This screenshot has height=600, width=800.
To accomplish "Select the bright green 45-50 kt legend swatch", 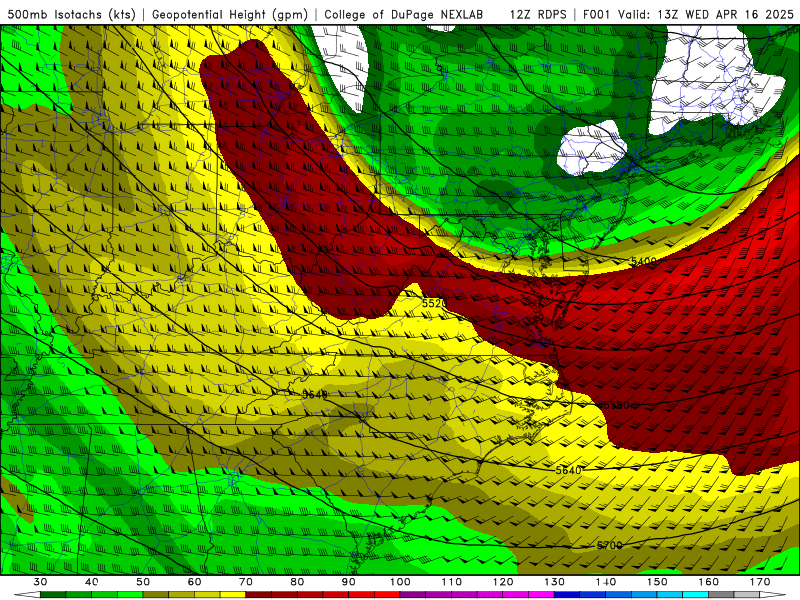I will coord(130,595).
